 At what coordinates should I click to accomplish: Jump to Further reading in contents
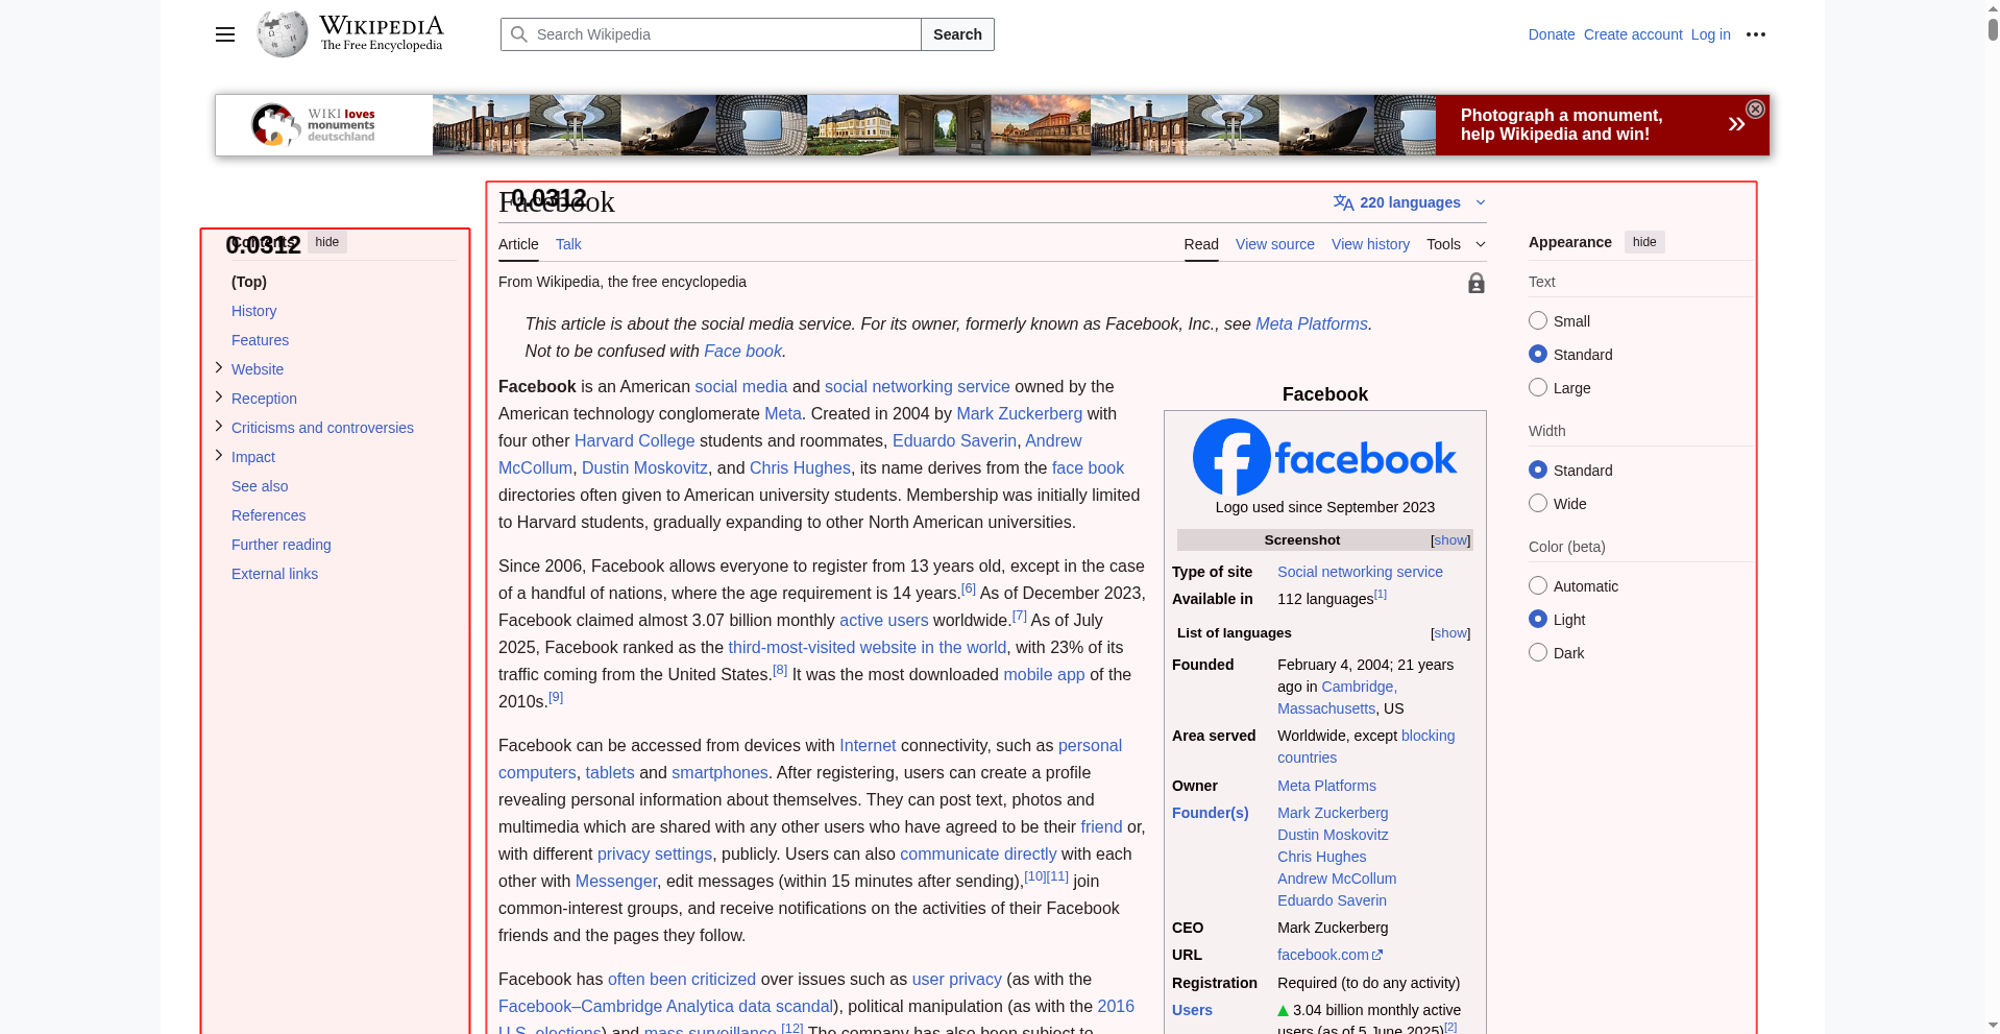coord(281,544)
